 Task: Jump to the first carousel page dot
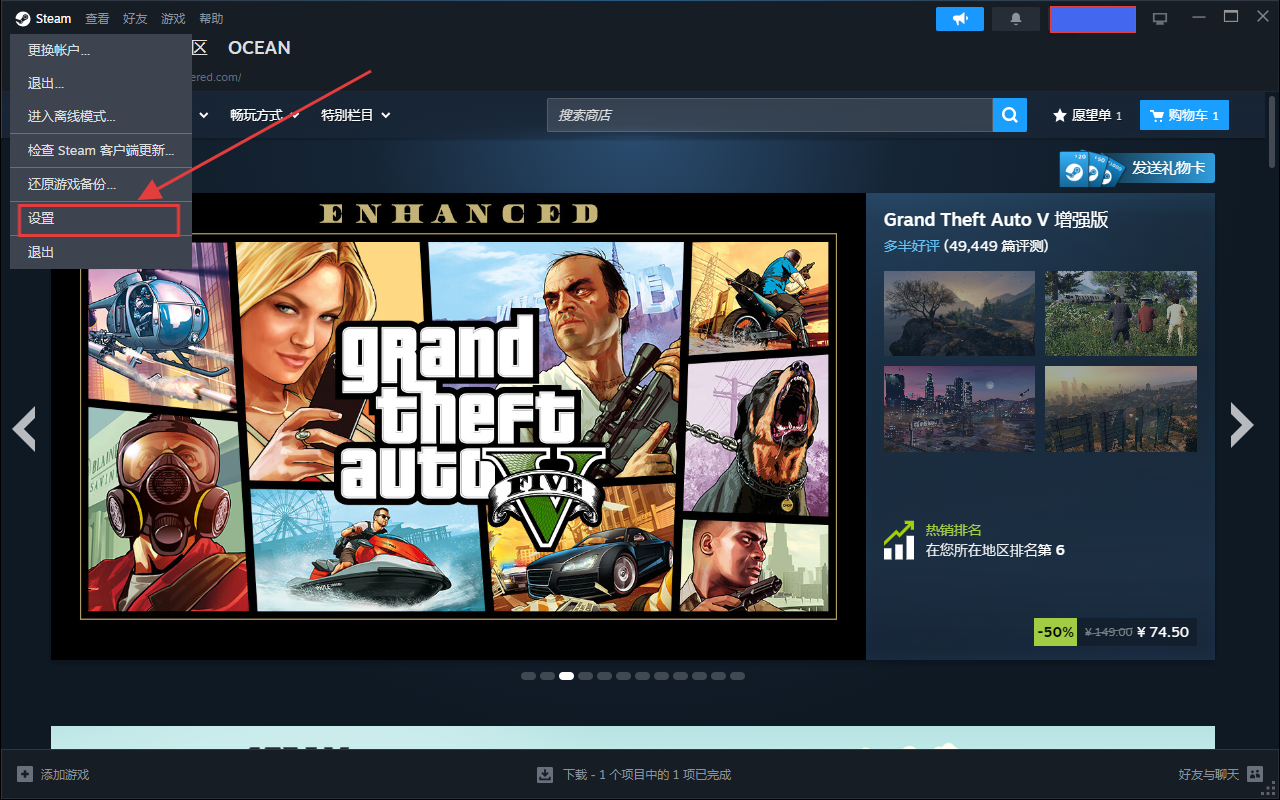coord(528,676)
